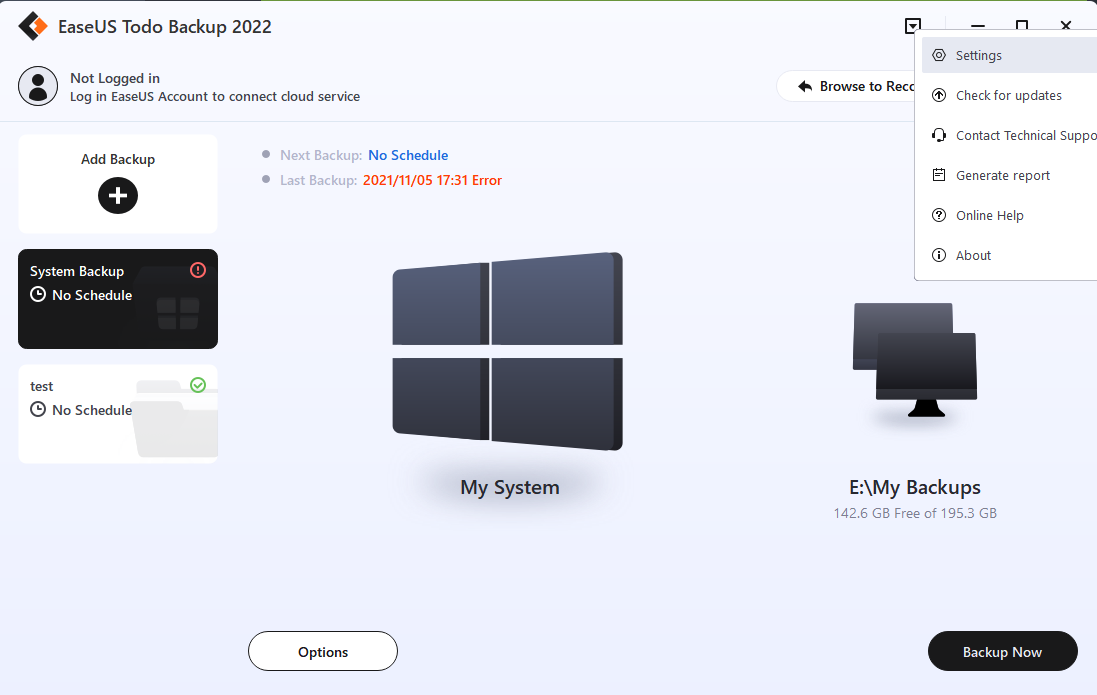Click the Backup Now button
1097x695 pixels.
click(1003, 652)
